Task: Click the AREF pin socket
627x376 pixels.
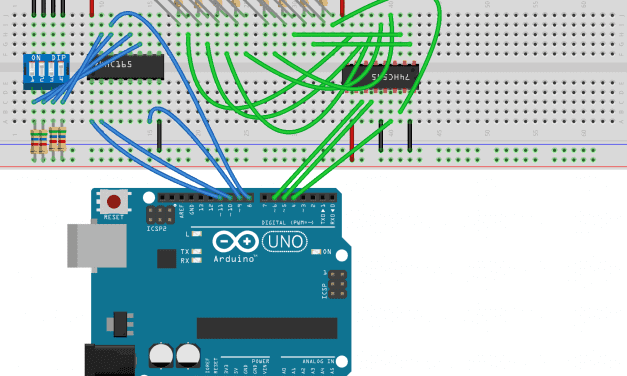Action: click(x=182, y=198)
